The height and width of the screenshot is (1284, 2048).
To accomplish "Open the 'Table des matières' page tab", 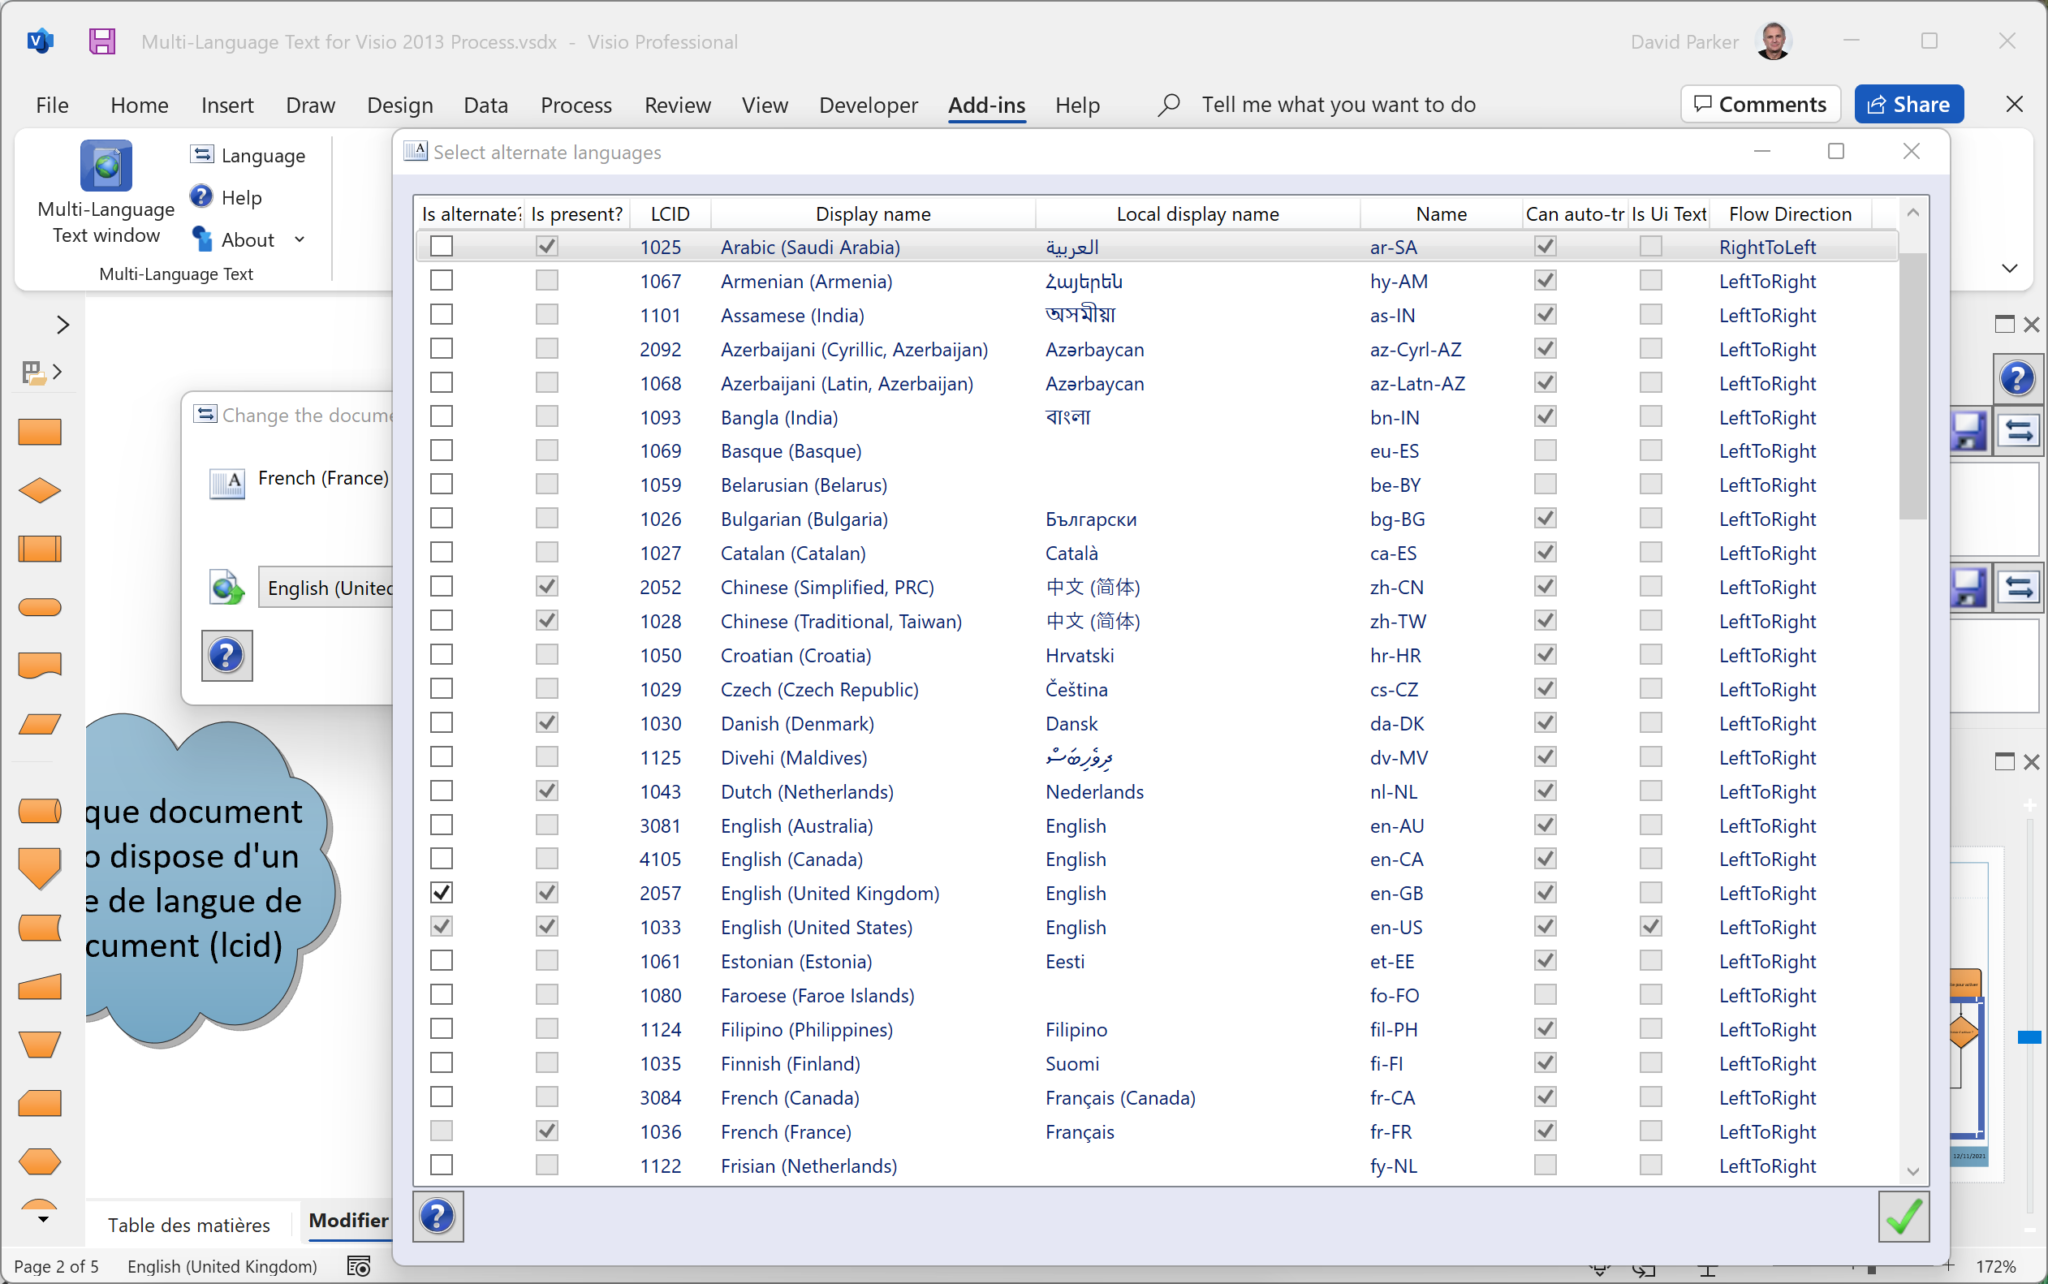I will [x=188, y=1223].
